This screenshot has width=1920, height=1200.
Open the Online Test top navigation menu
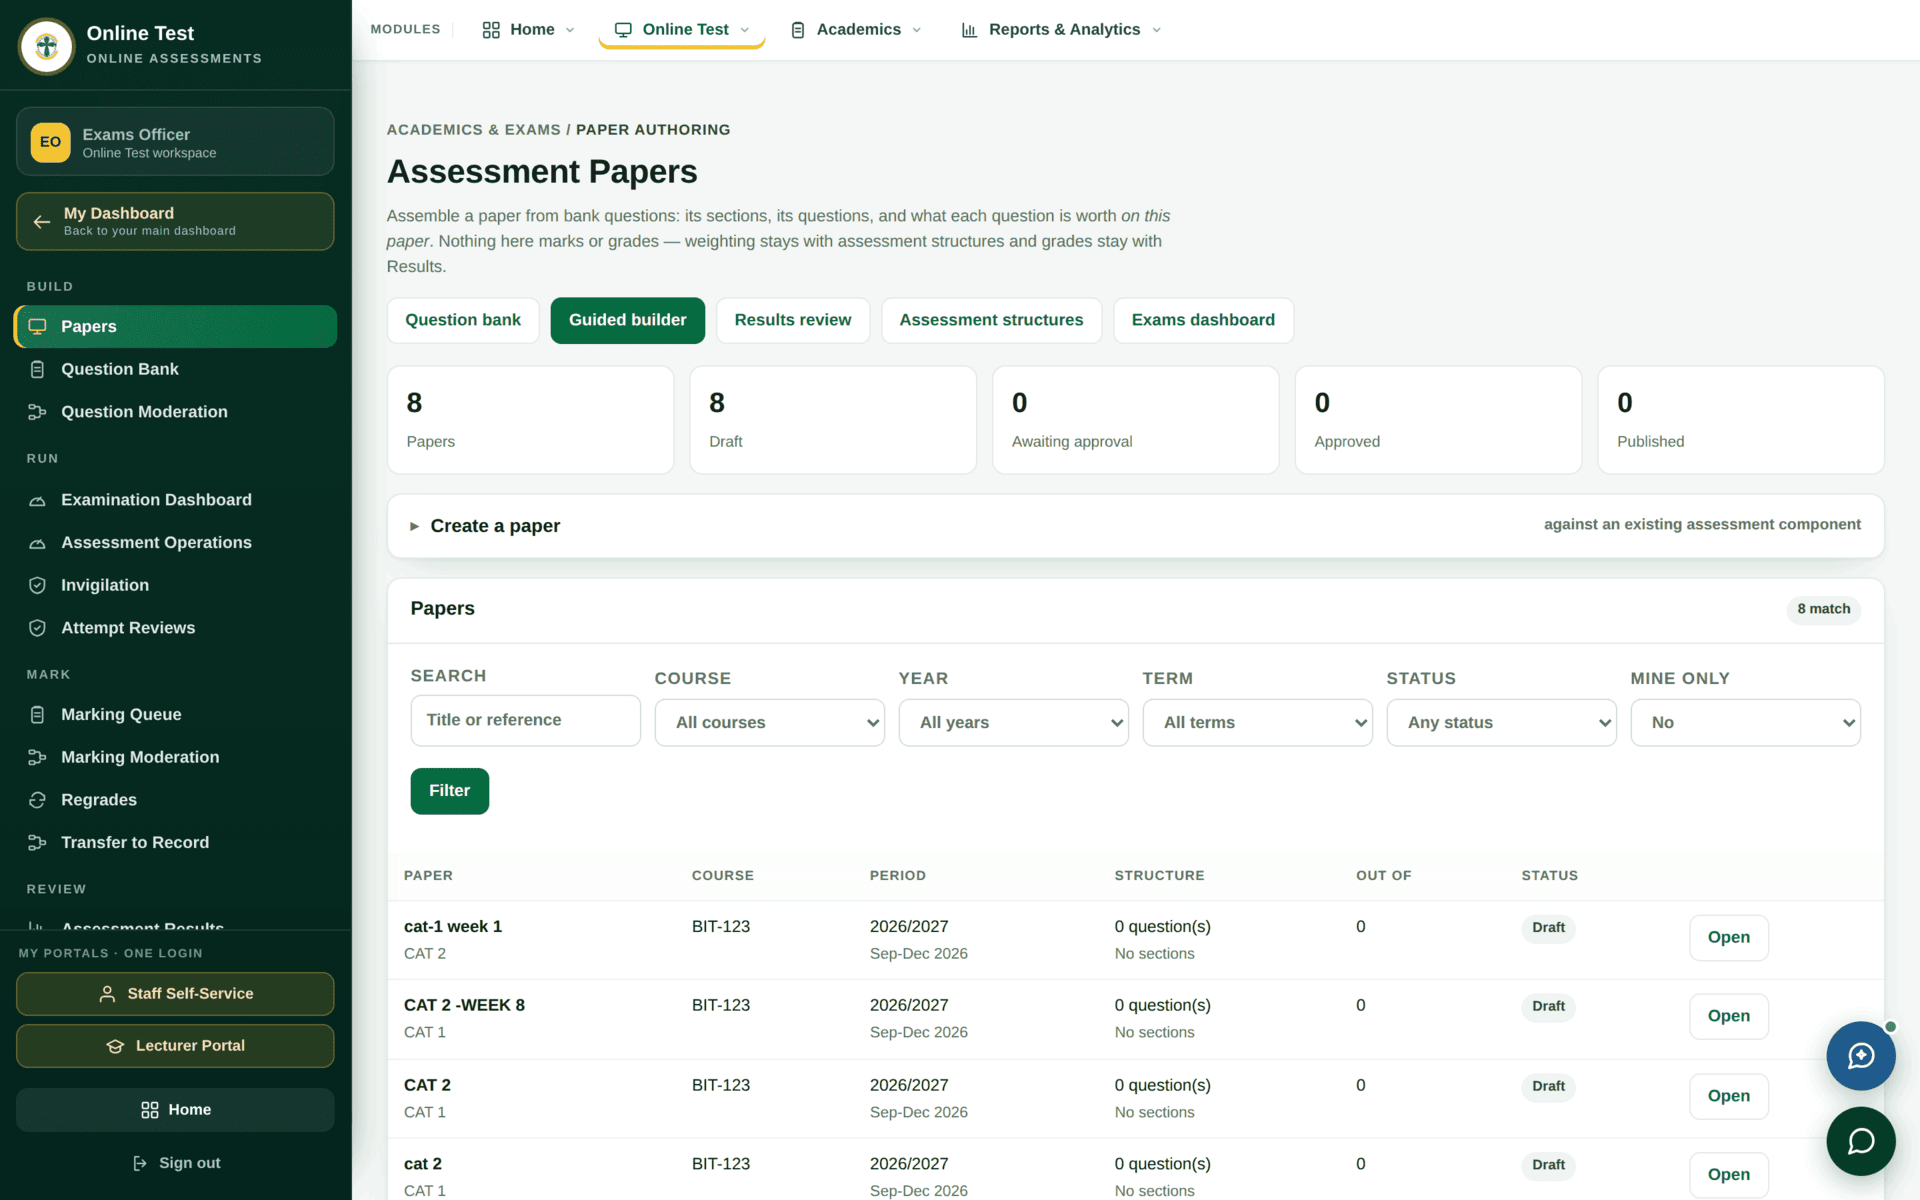point(682,30)
